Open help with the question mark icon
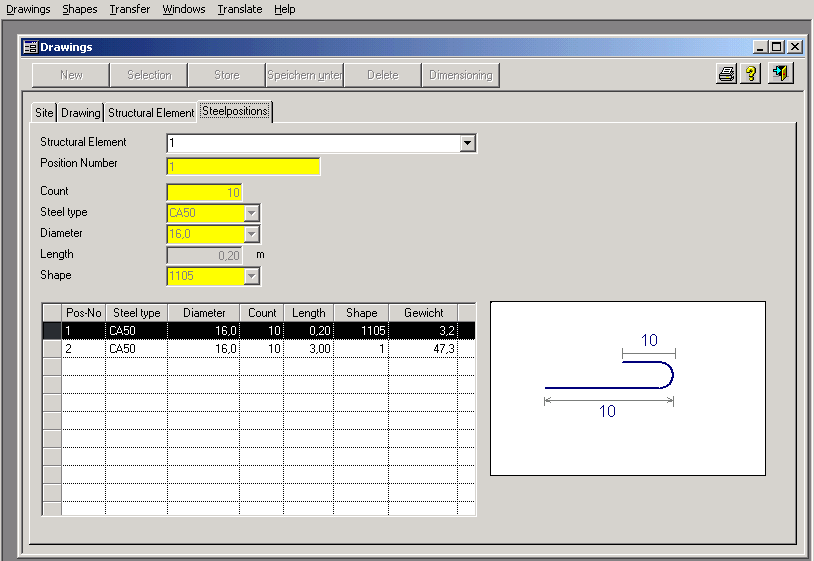Viewport: 814px width, 561px height. (752, 75)
